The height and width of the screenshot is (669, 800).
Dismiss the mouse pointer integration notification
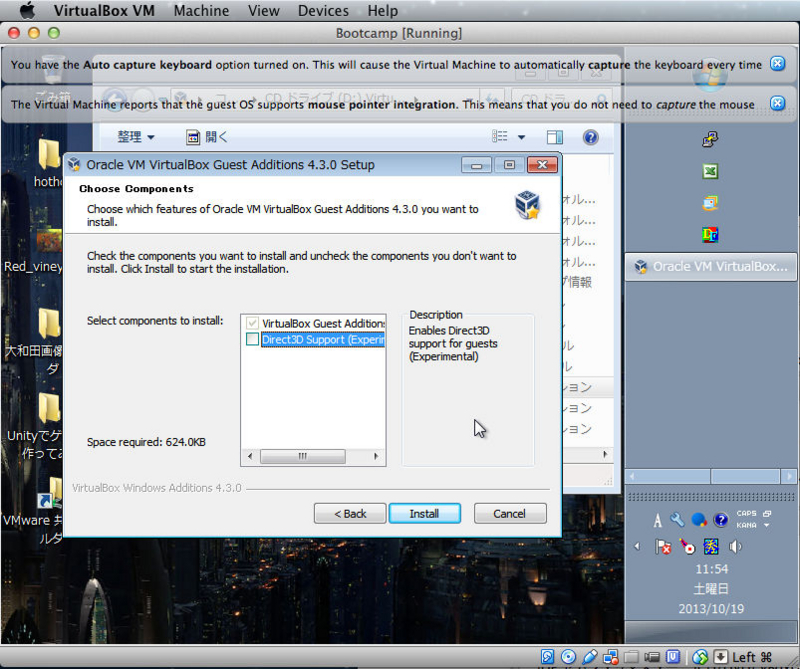[777, 103]
